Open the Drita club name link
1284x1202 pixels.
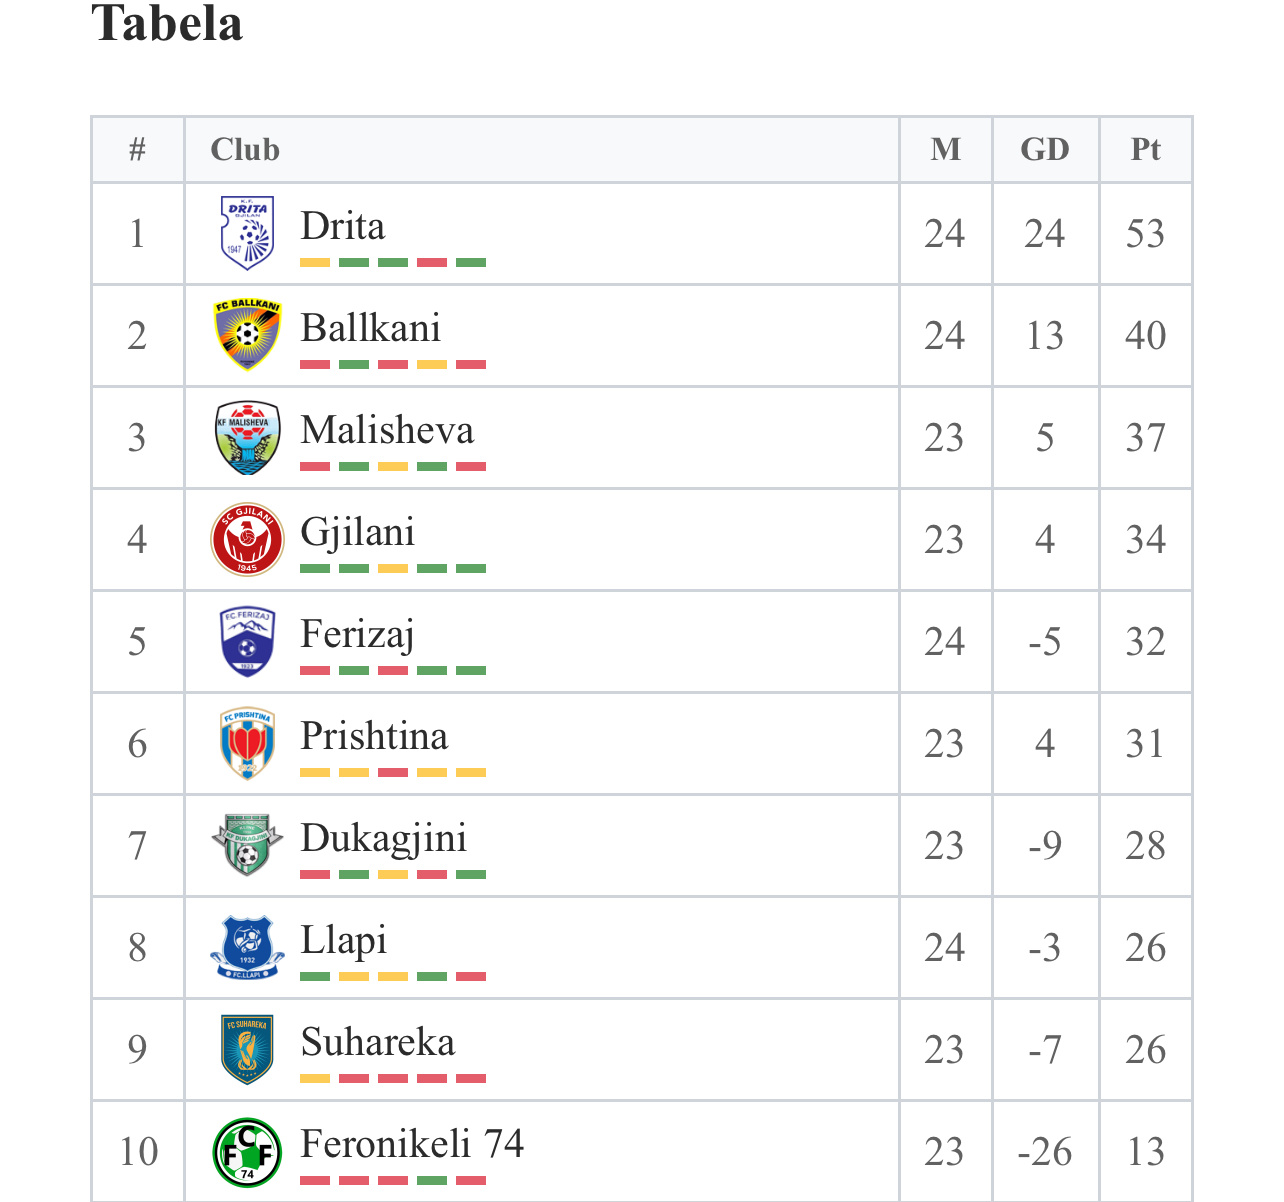(343, 226)
